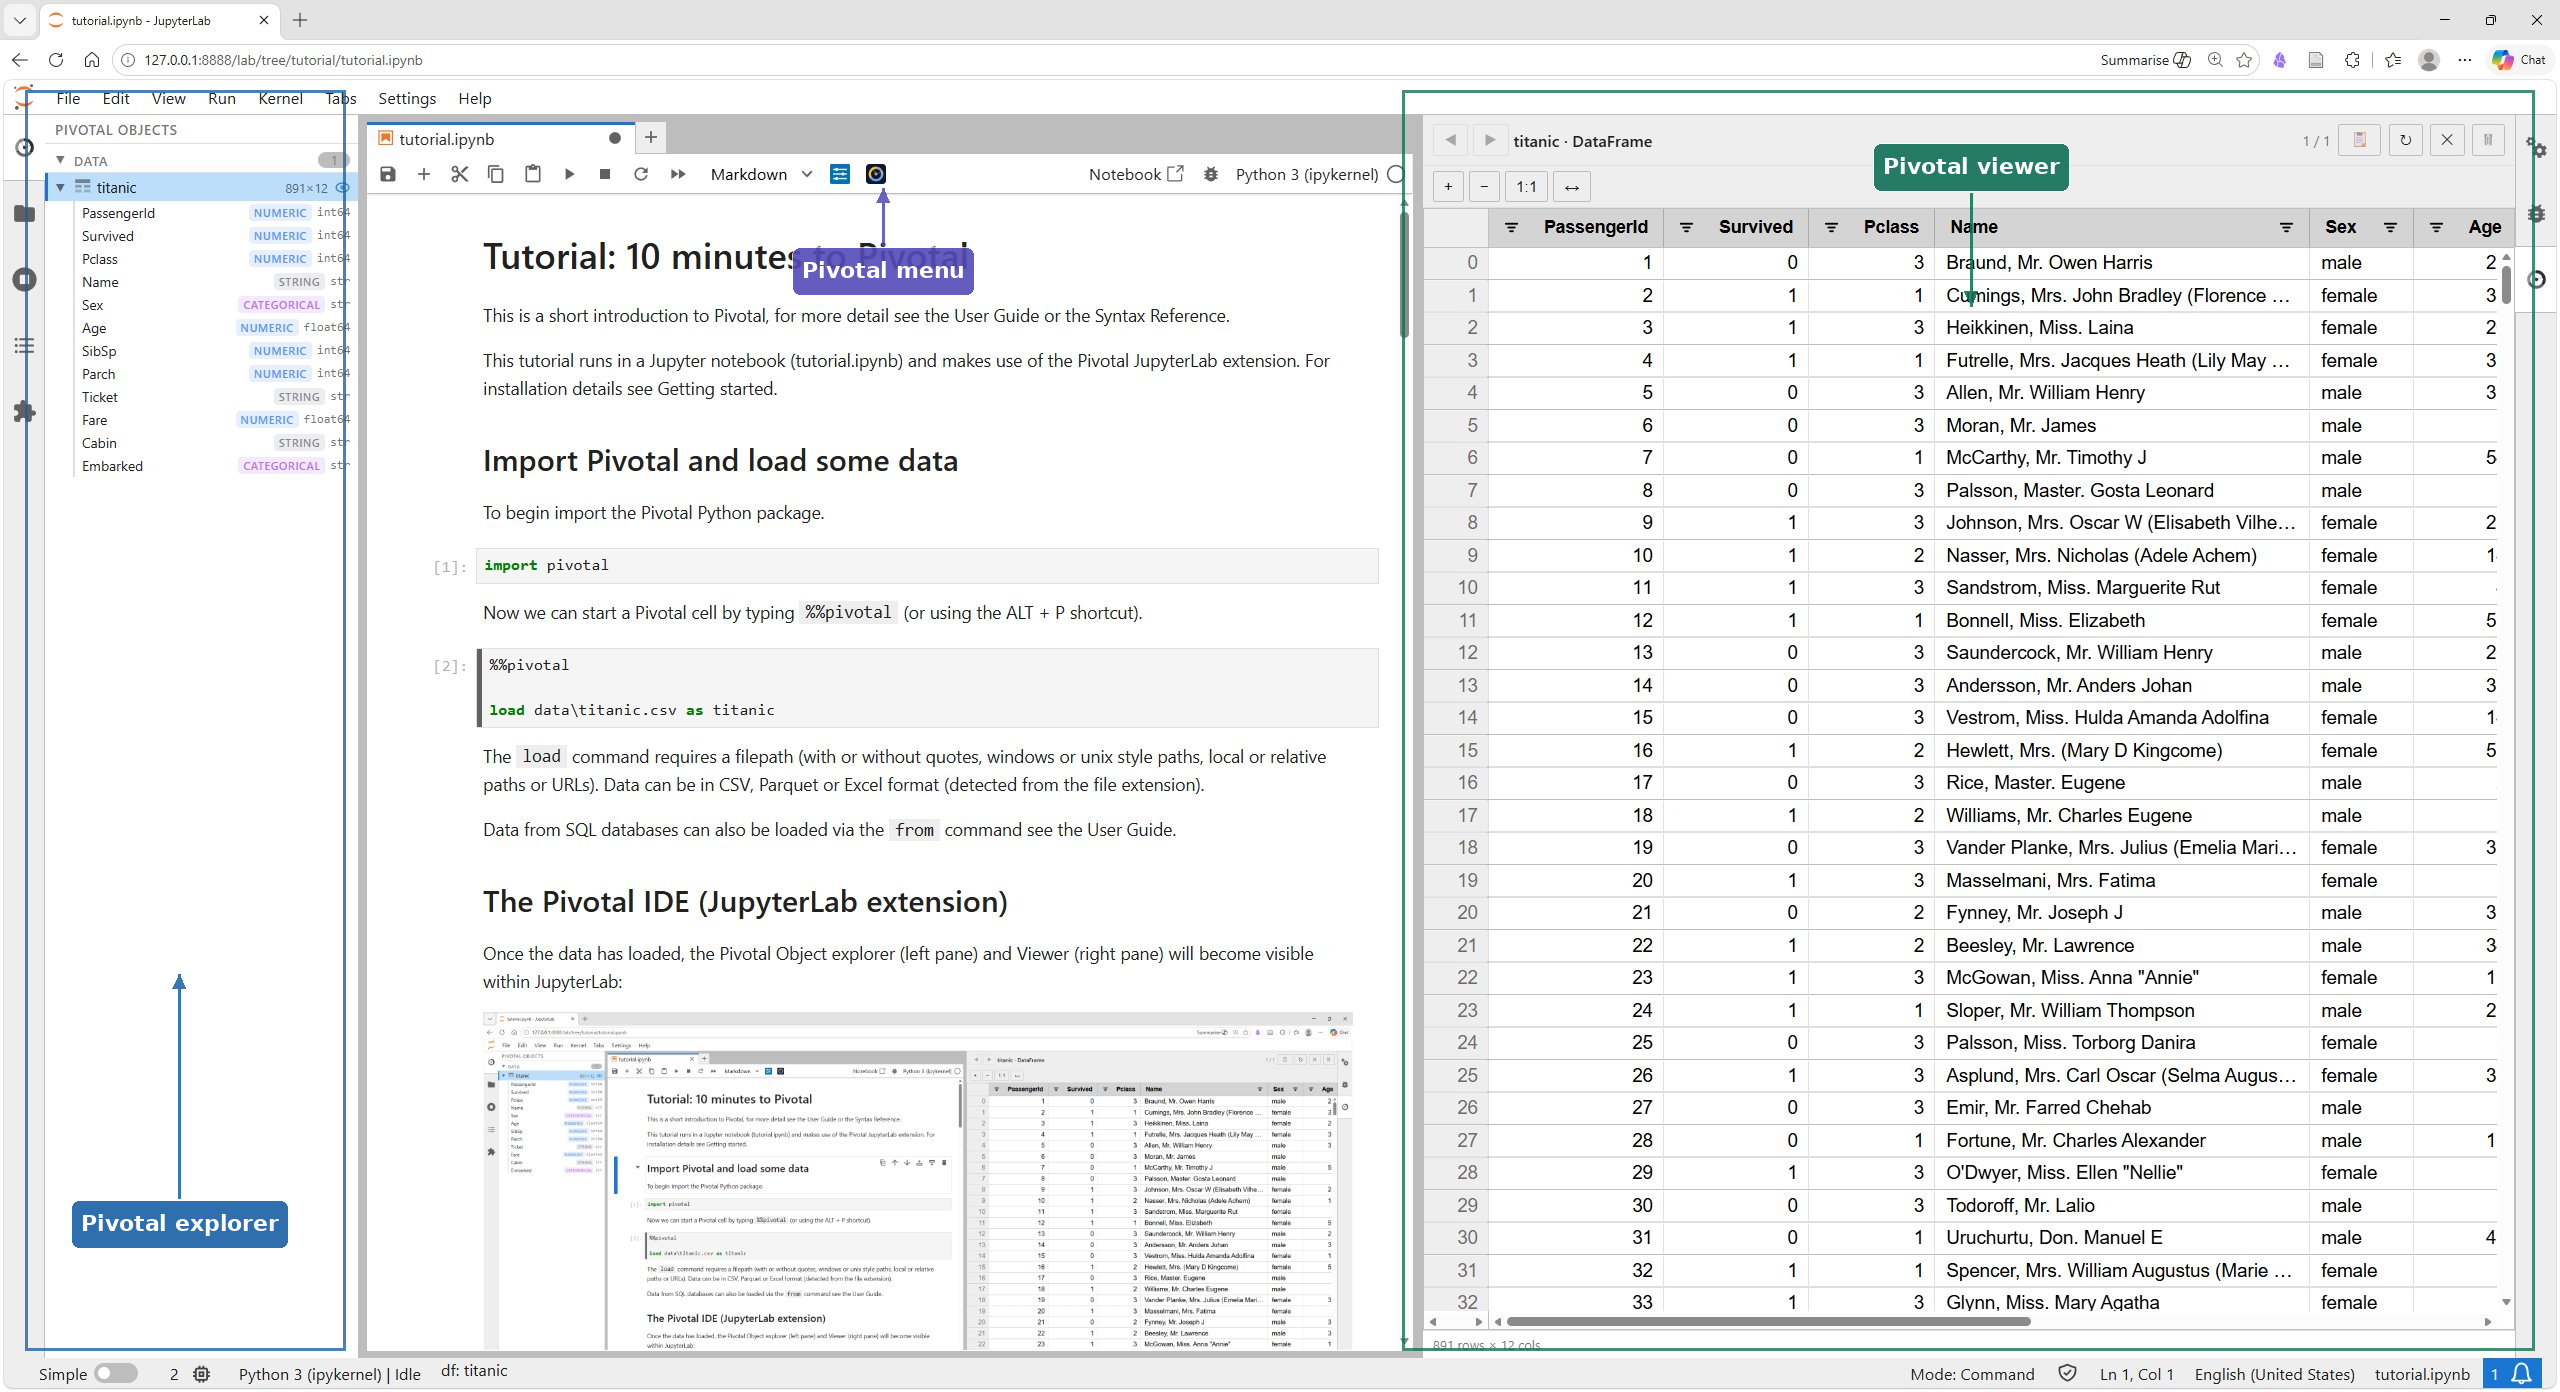The image size is (2560, 1392).
Task: Fit columns to width arrow button
Action: [x=1572, y=186]
